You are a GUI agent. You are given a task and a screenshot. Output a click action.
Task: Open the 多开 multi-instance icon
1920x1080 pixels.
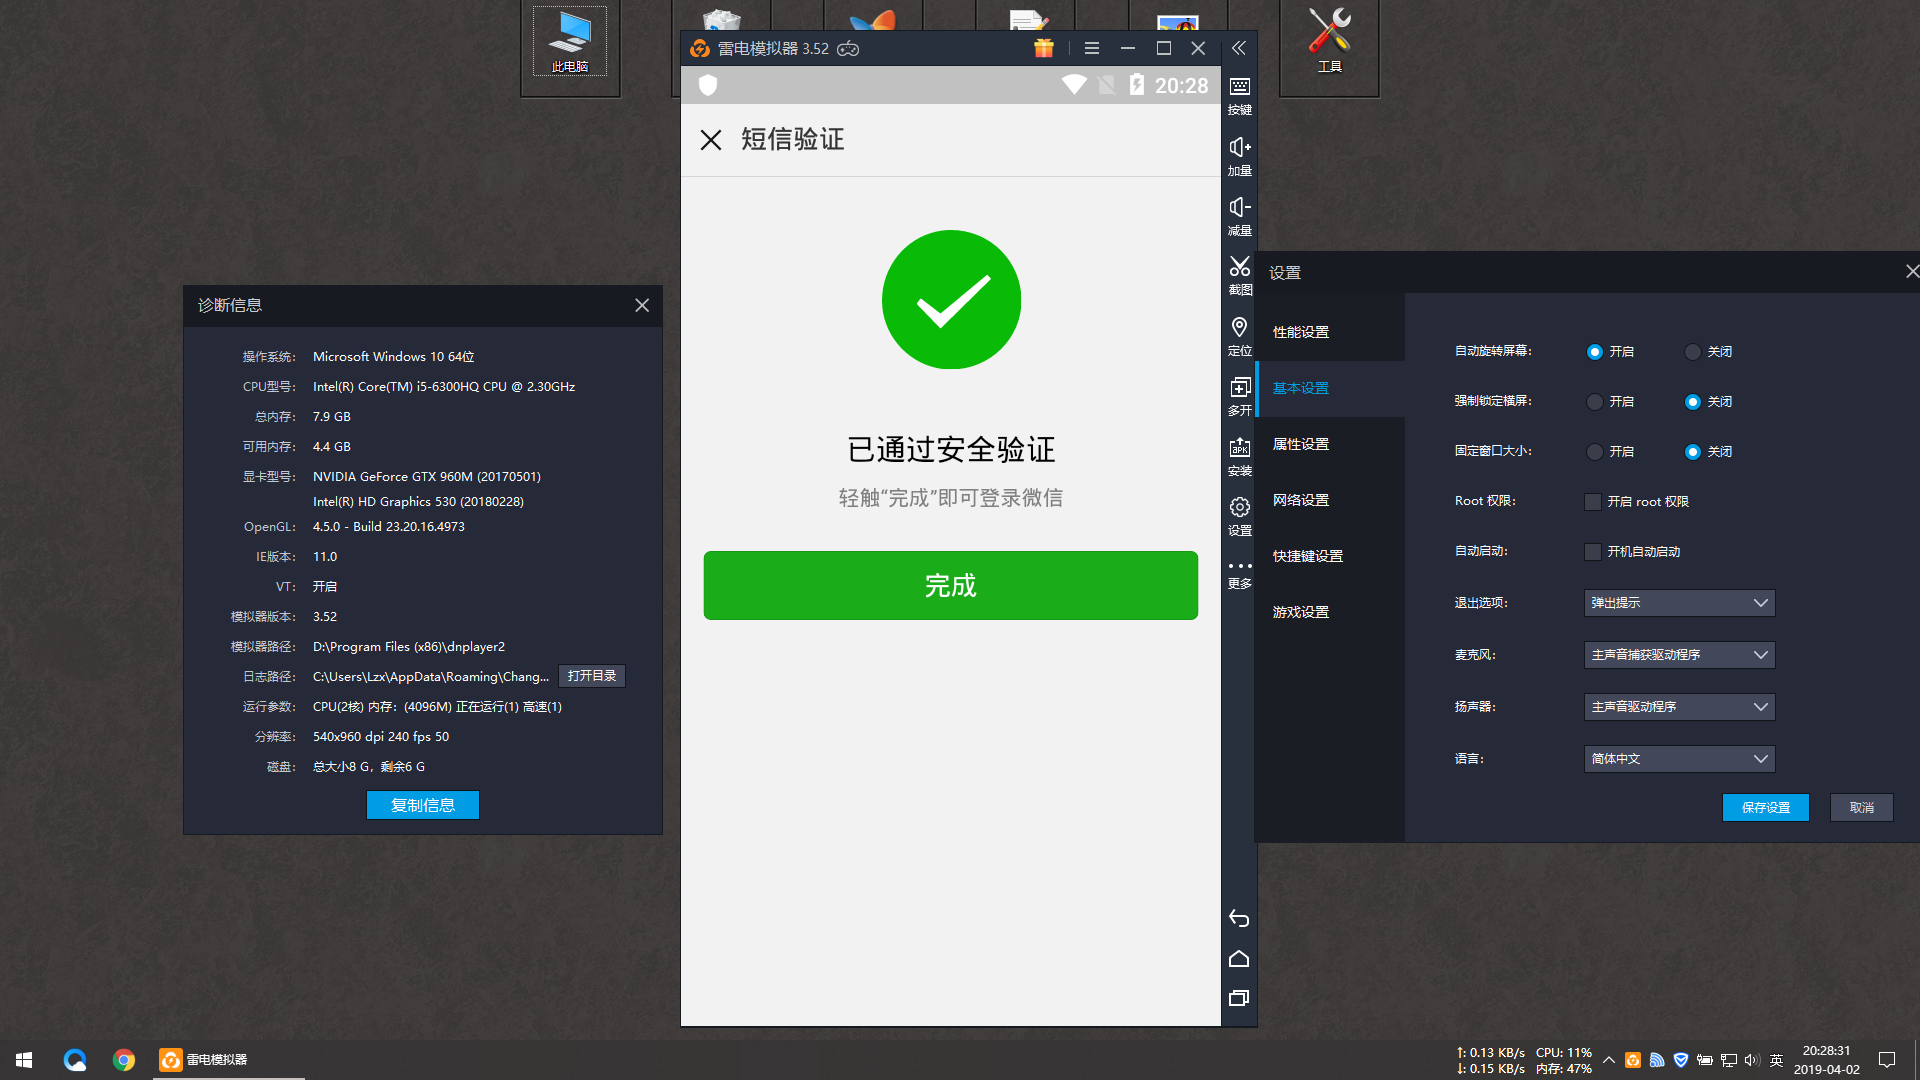[1239, 388]
